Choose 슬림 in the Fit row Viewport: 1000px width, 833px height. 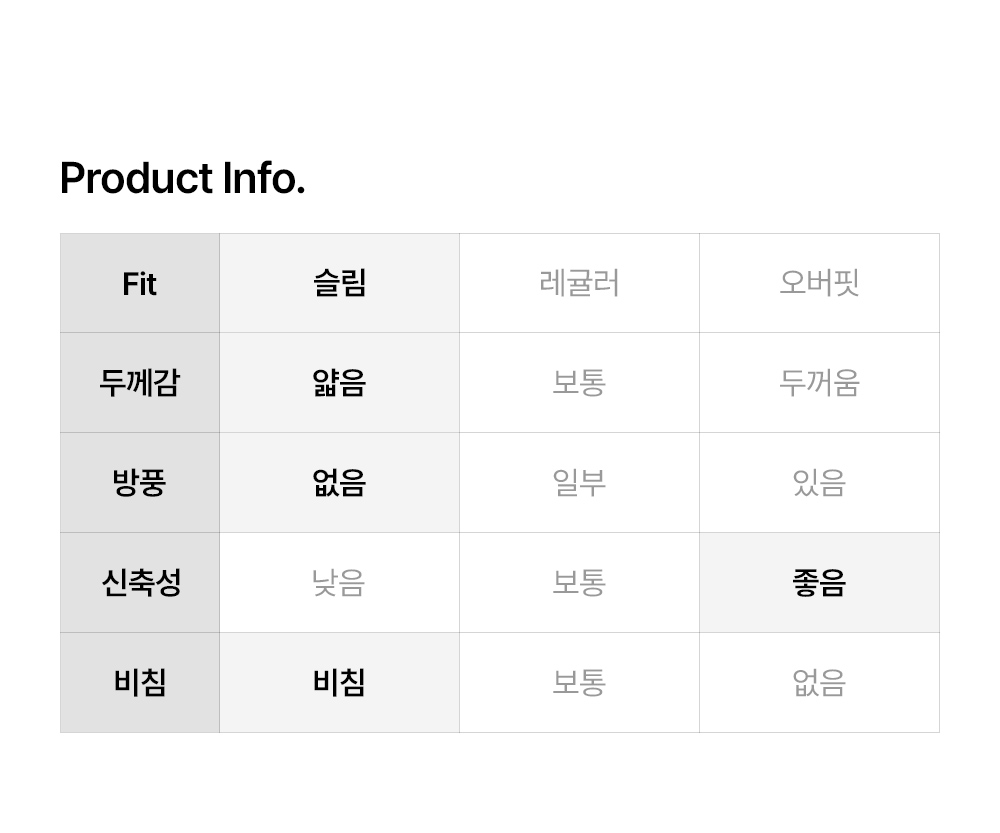pos(339,284)
